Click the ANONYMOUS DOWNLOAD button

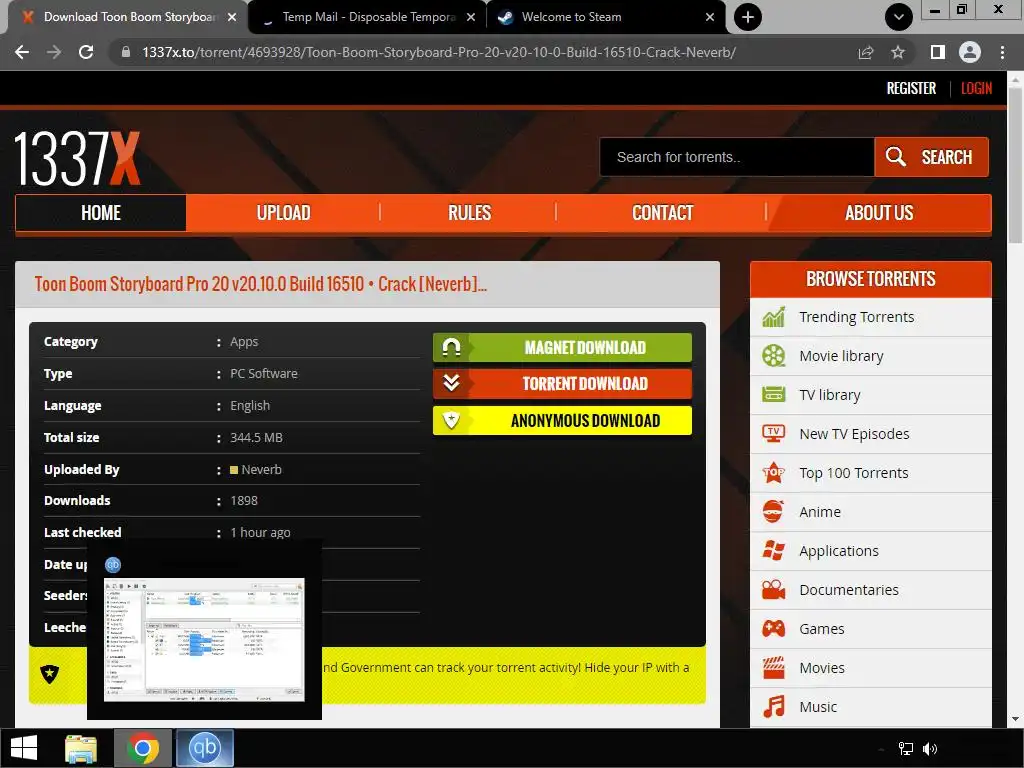tap(562, 421)
